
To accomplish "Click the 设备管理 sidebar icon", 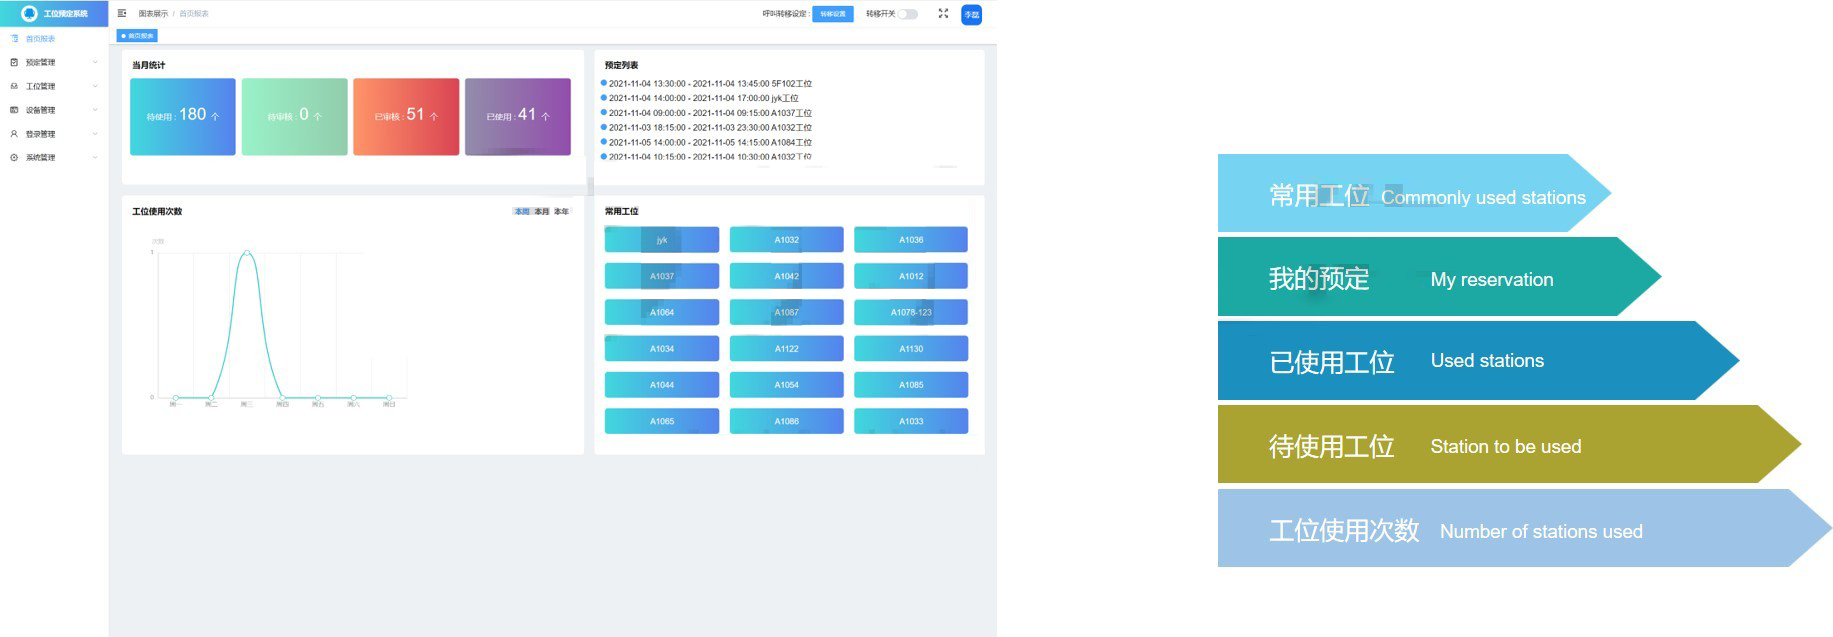I will pyautogui.click(x=14, y=110).
